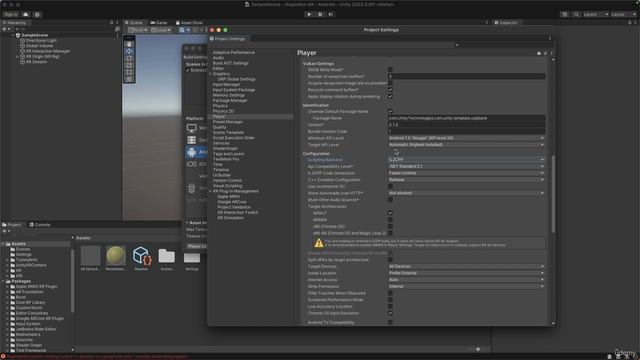The width and height of the screenshot is (640, 360).
Task: Select the Move tool in Scene toolbar
Action: [x=129, y=51]
